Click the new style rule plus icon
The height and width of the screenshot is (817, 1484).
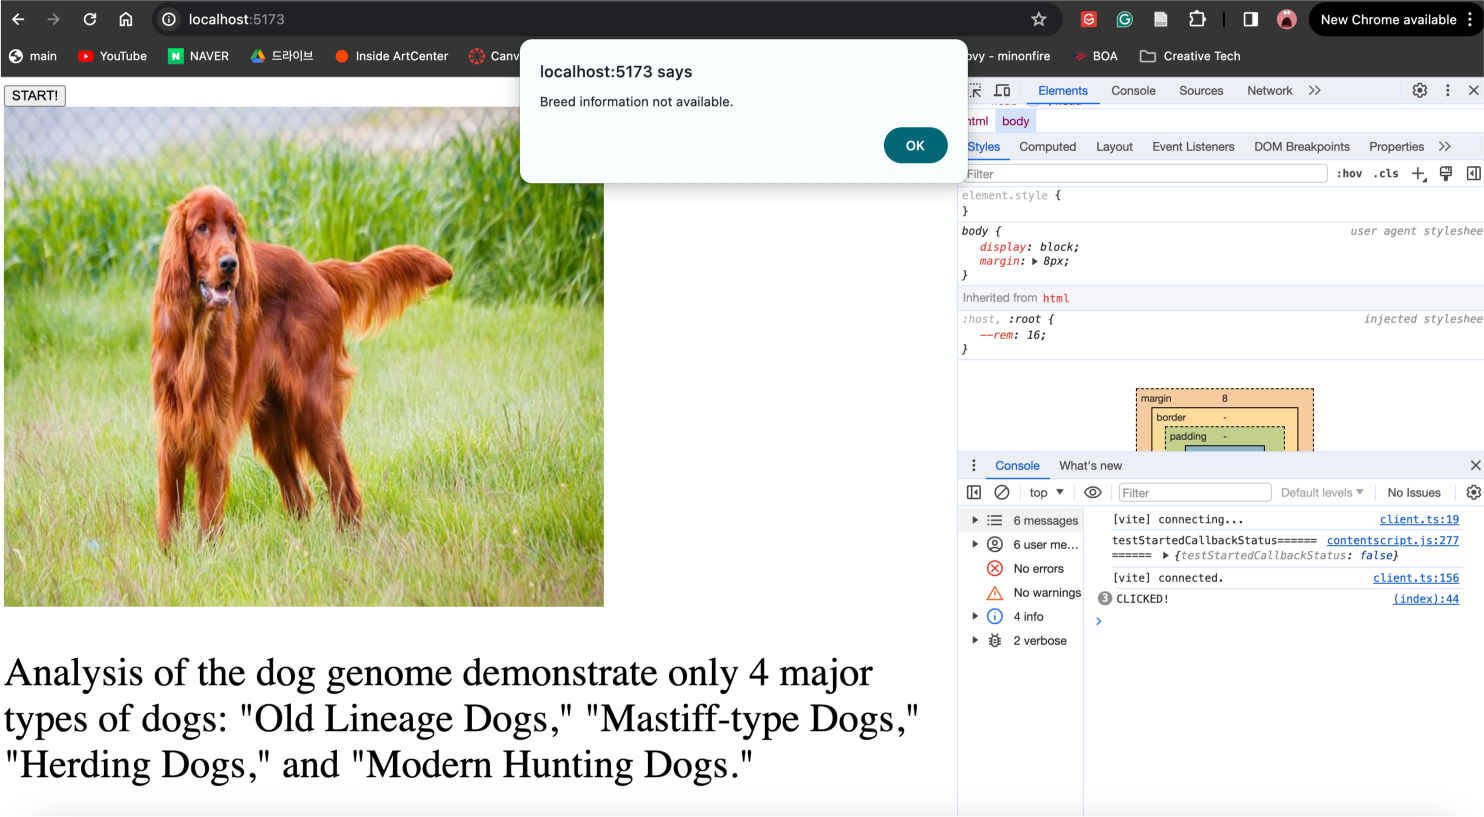pyautogui.click(x=1418, y=174)
